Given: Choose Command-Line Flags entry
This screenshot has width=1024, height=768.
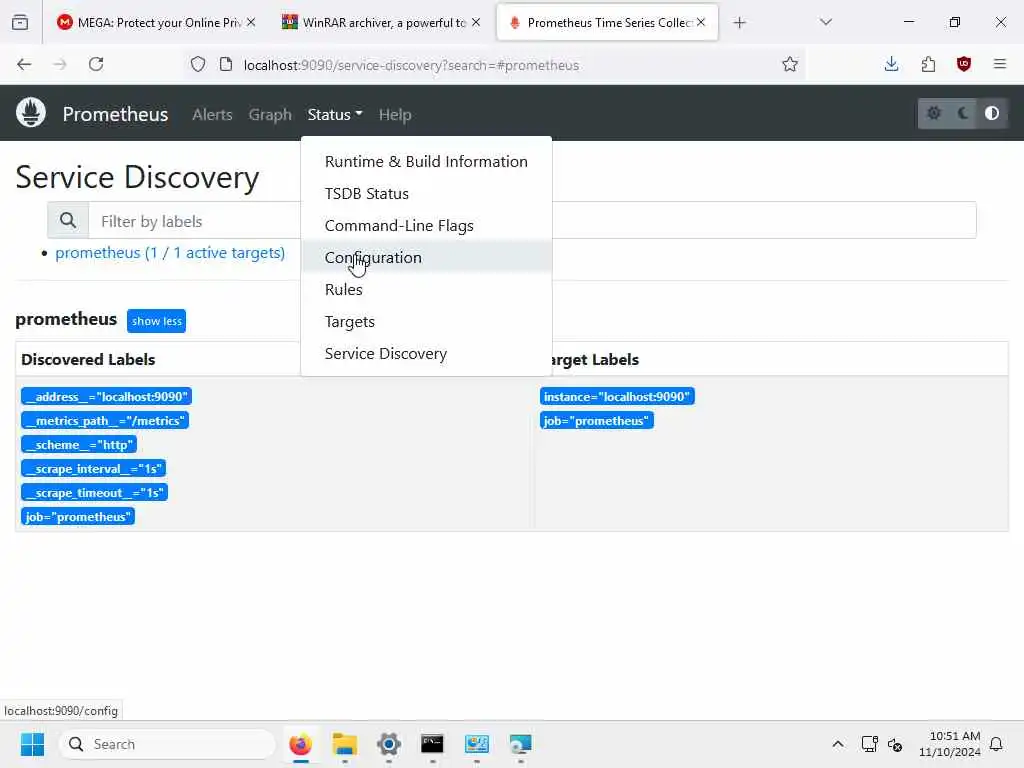Looking at the screenshot, I should (426, 225).
